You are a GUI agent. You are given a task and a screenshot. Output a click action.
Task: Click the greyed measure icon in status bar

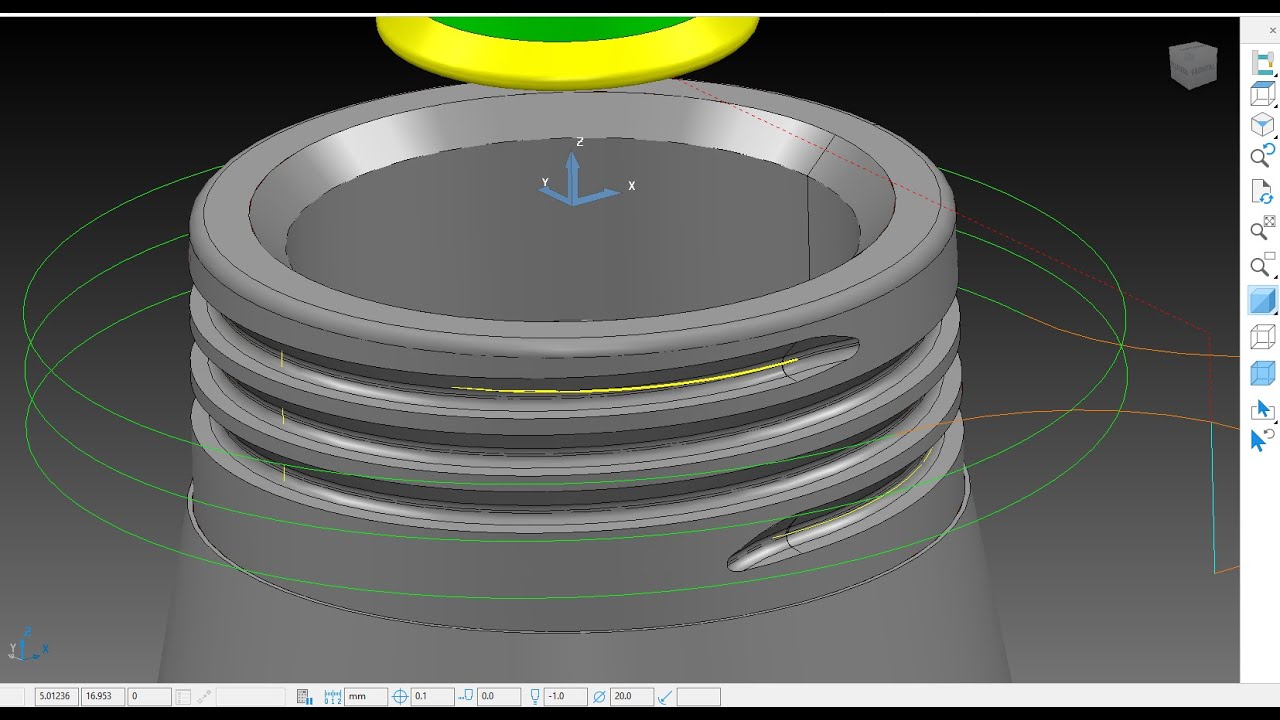pos(204,696)
